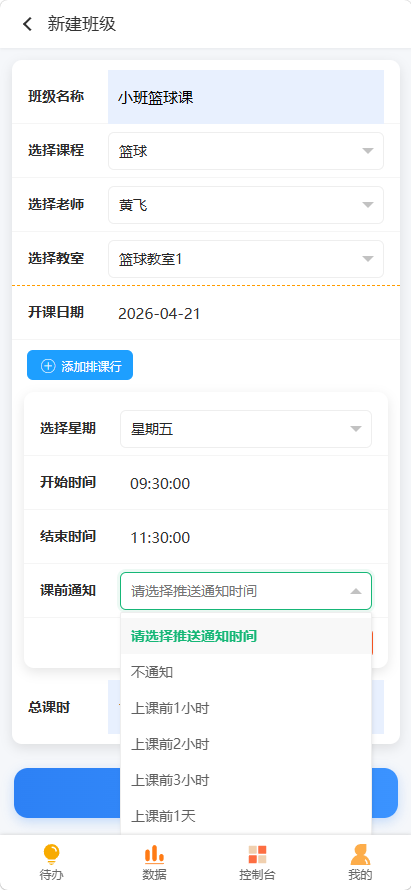Expand the 选择课程 dropdown arrow
Screen dimensions: 411x890
[368, 151]
